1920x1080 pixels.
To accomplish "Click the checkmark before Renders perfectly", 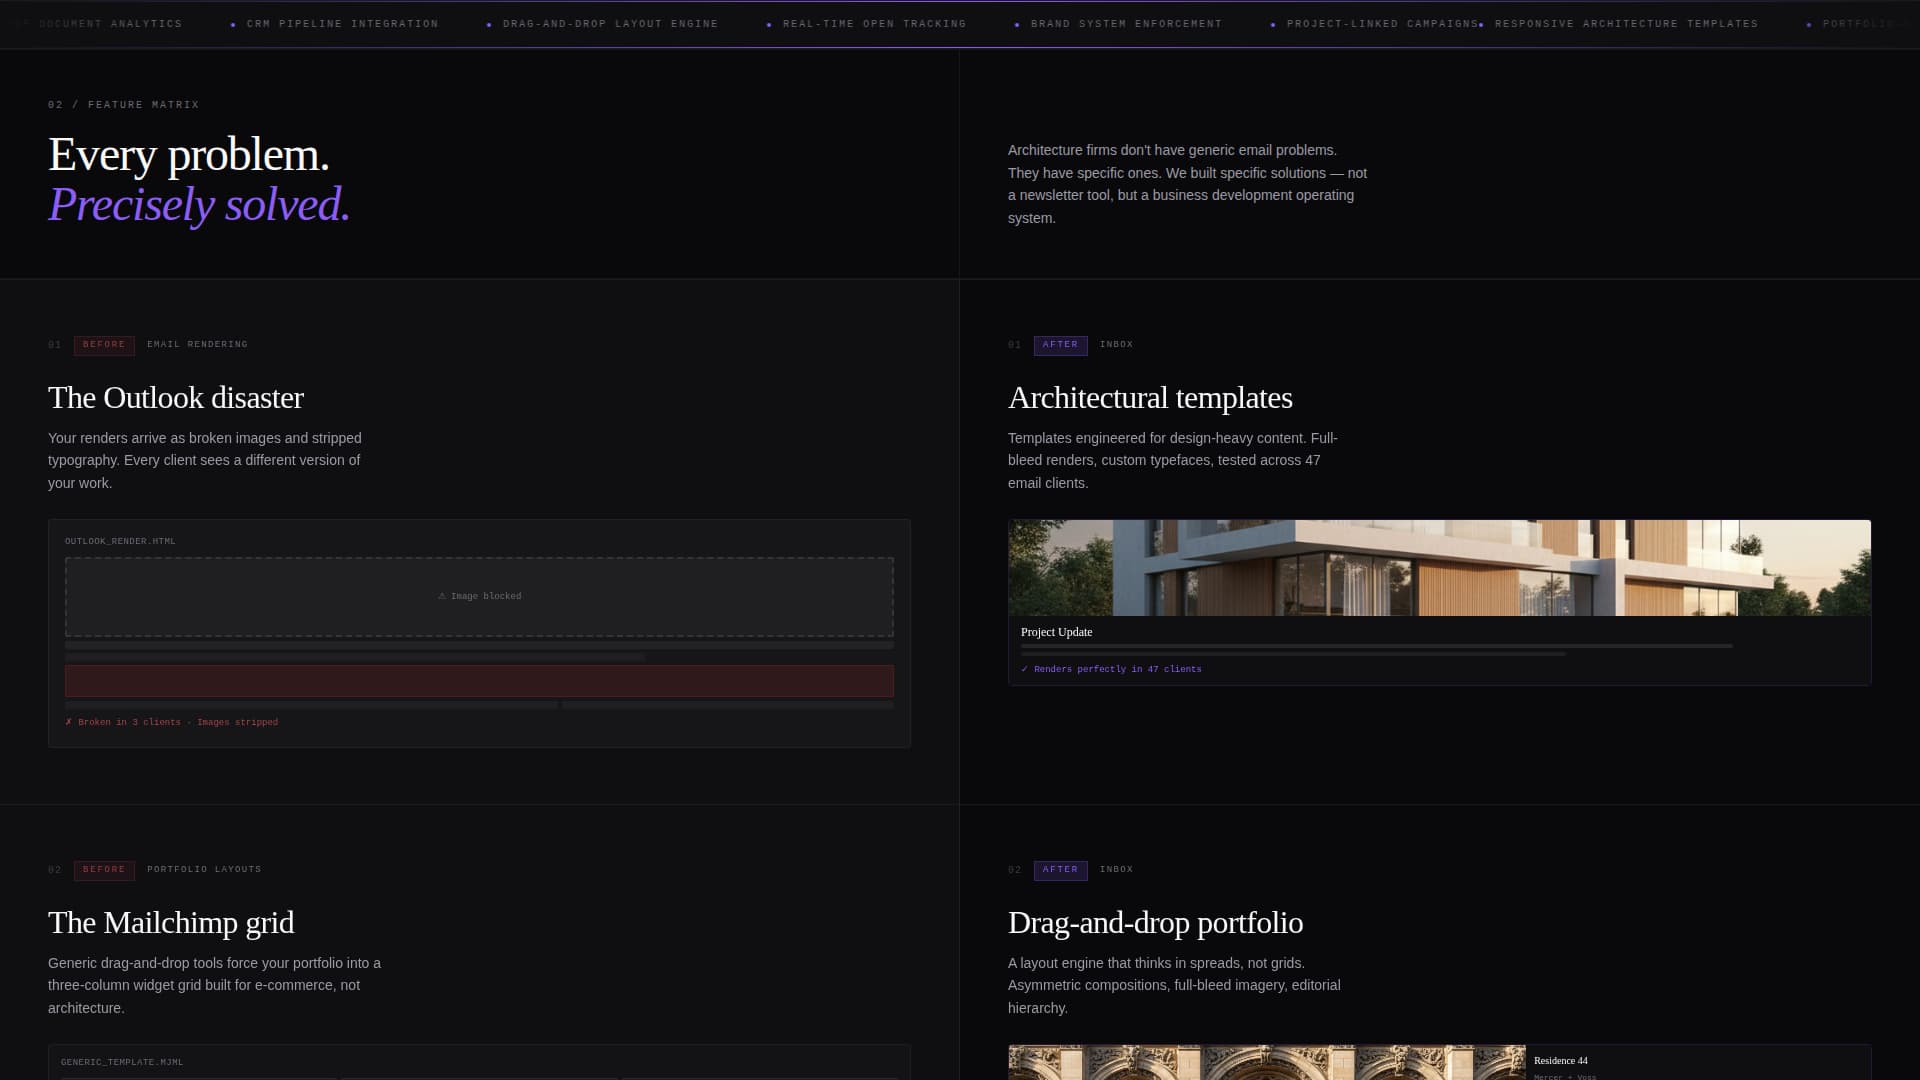I will pyautogui.click(x=1024, y=669).
